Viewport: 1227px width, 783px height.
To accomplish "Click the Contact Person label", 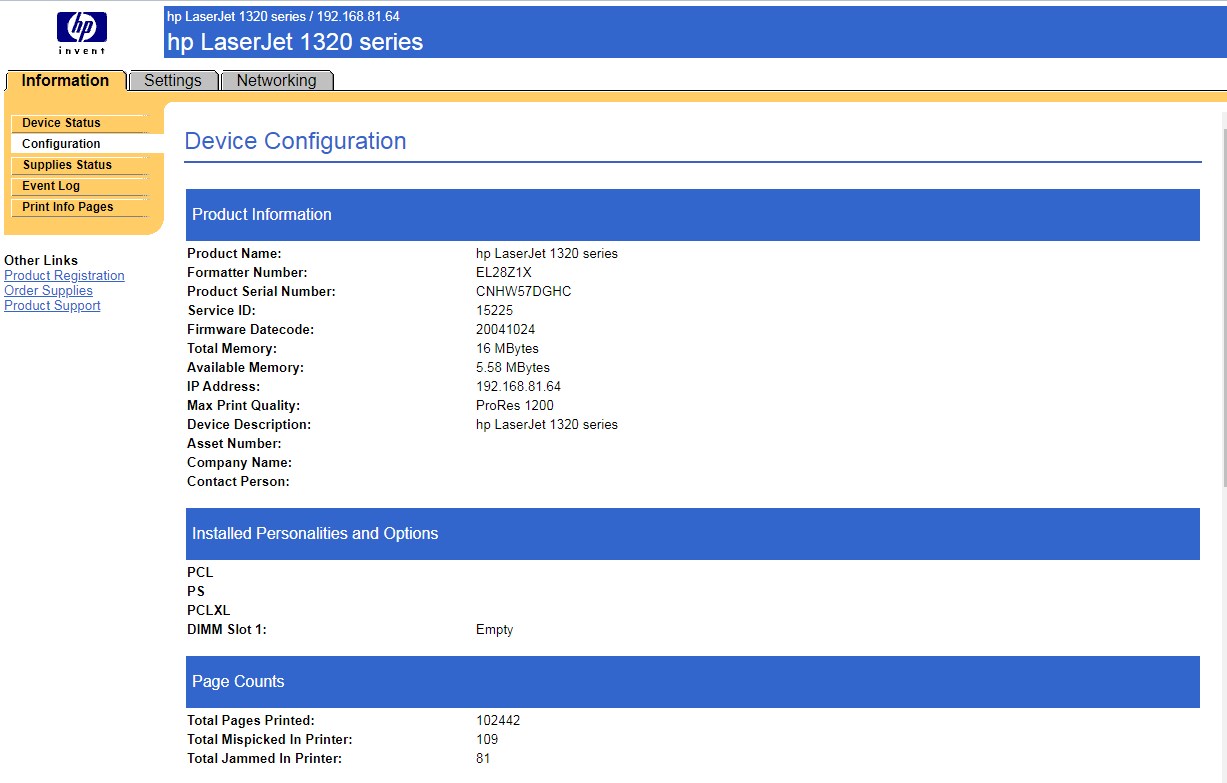I will pyautogui.click(x=238, y=482).
